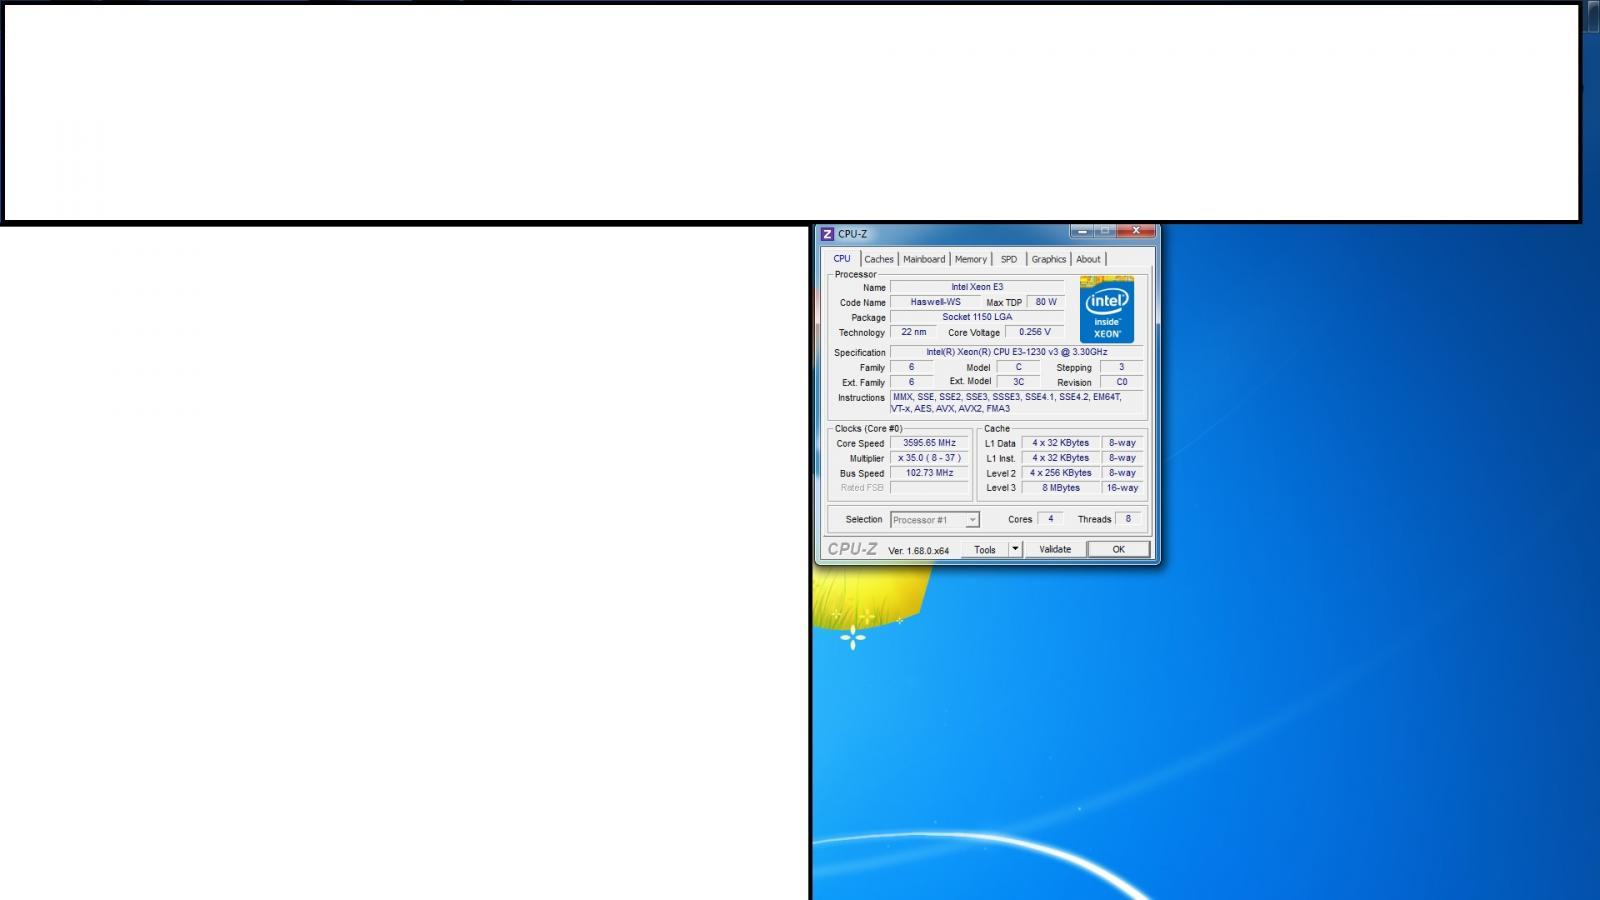Click the Tools button

(x=985, y=549)
